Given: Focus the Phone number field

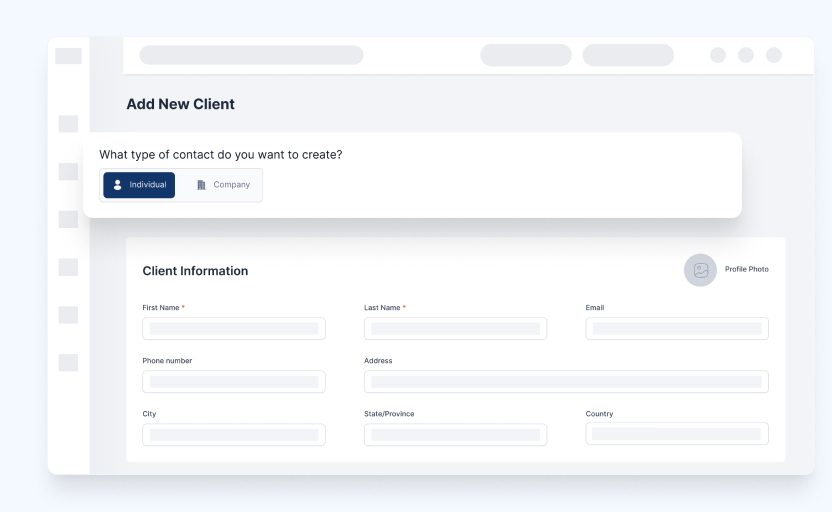Looking at the screenshot, I should click(x=234, y=381).
